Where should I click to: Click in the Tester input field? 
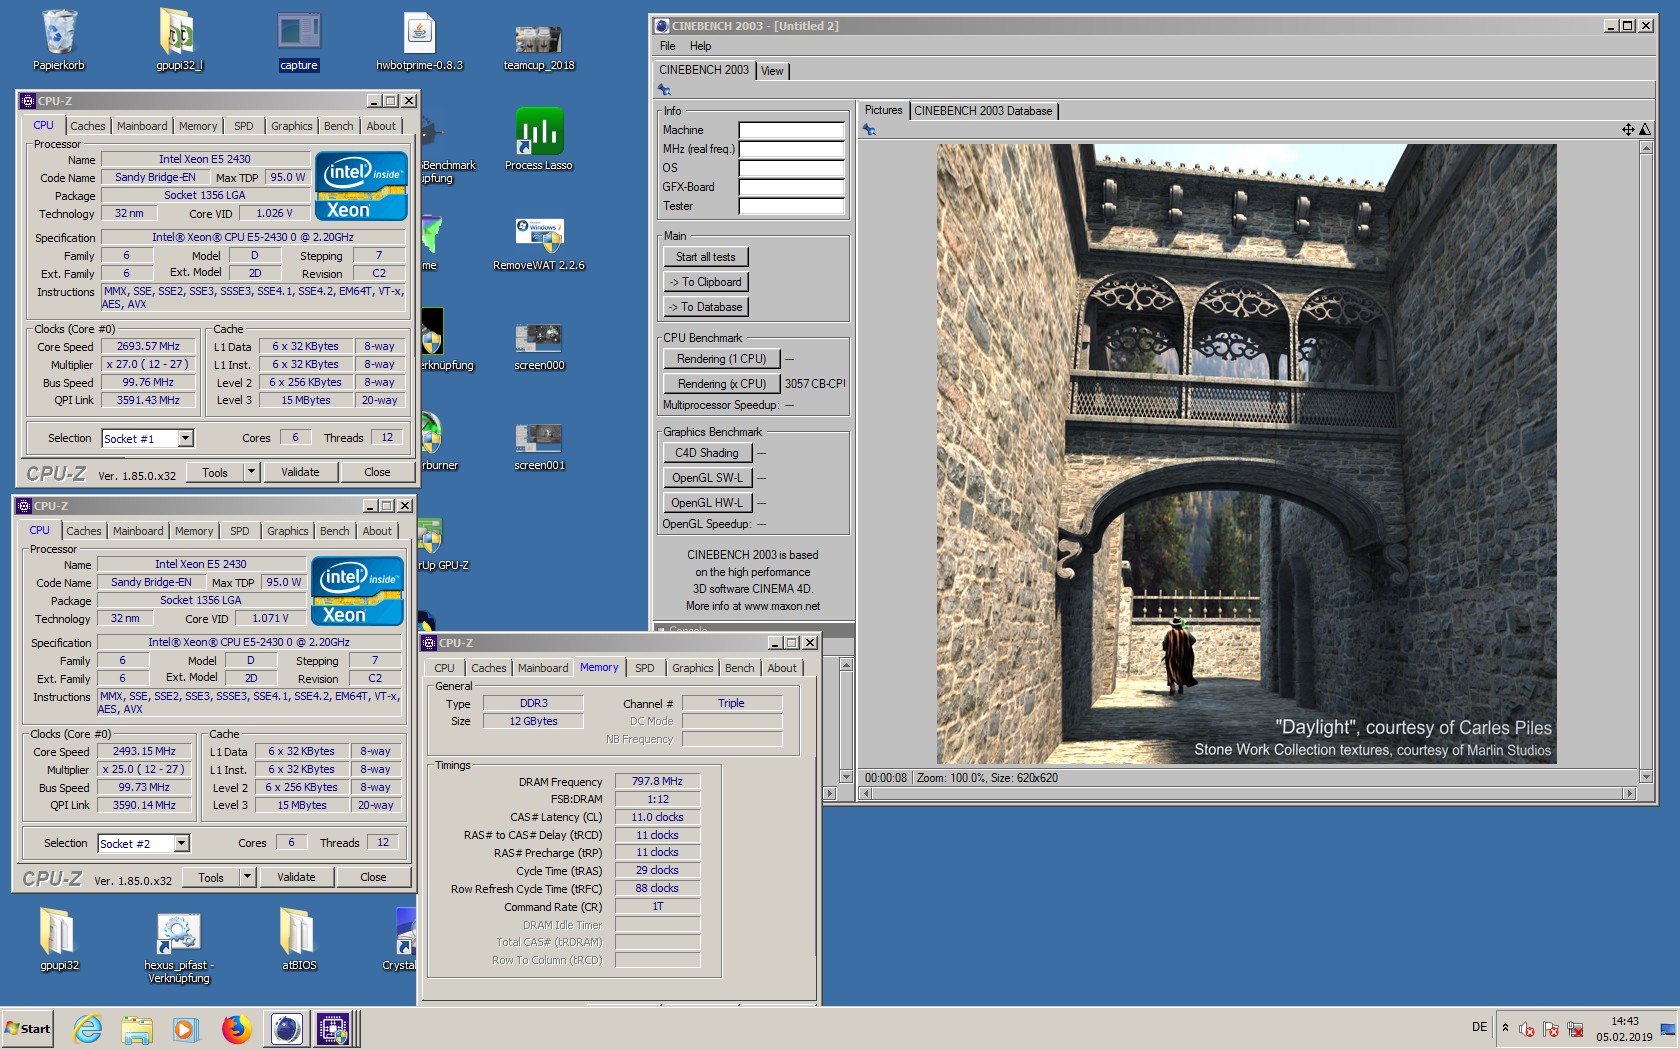click(x=791, y=206)
